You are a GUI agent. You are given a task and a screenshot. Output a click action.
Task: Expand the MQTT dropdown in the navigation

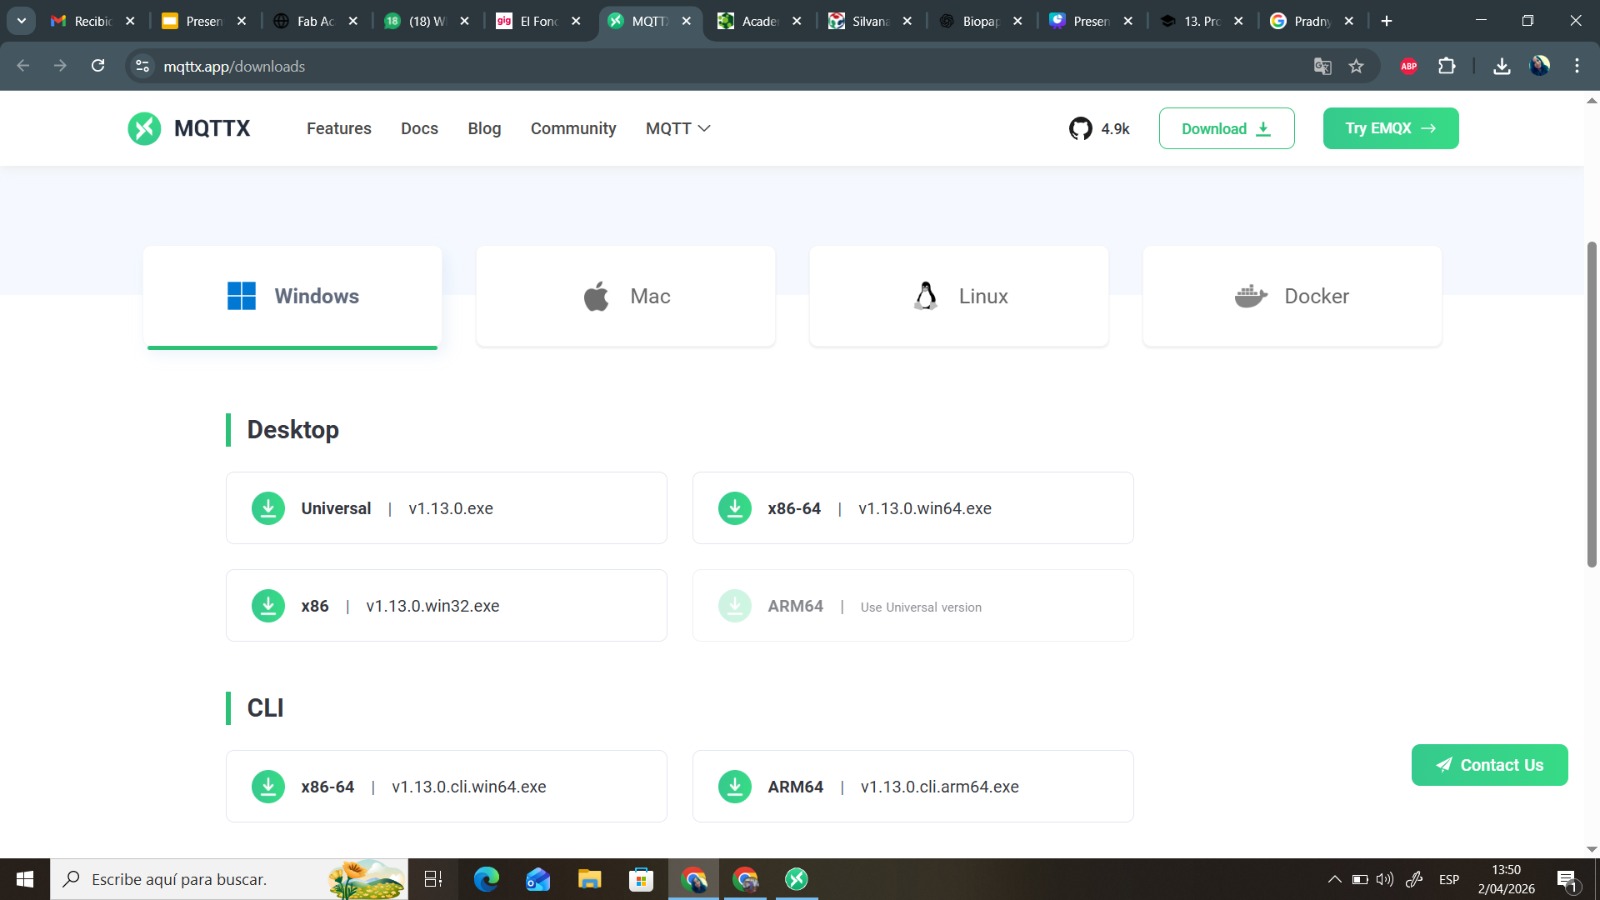[x=678, y=128]
